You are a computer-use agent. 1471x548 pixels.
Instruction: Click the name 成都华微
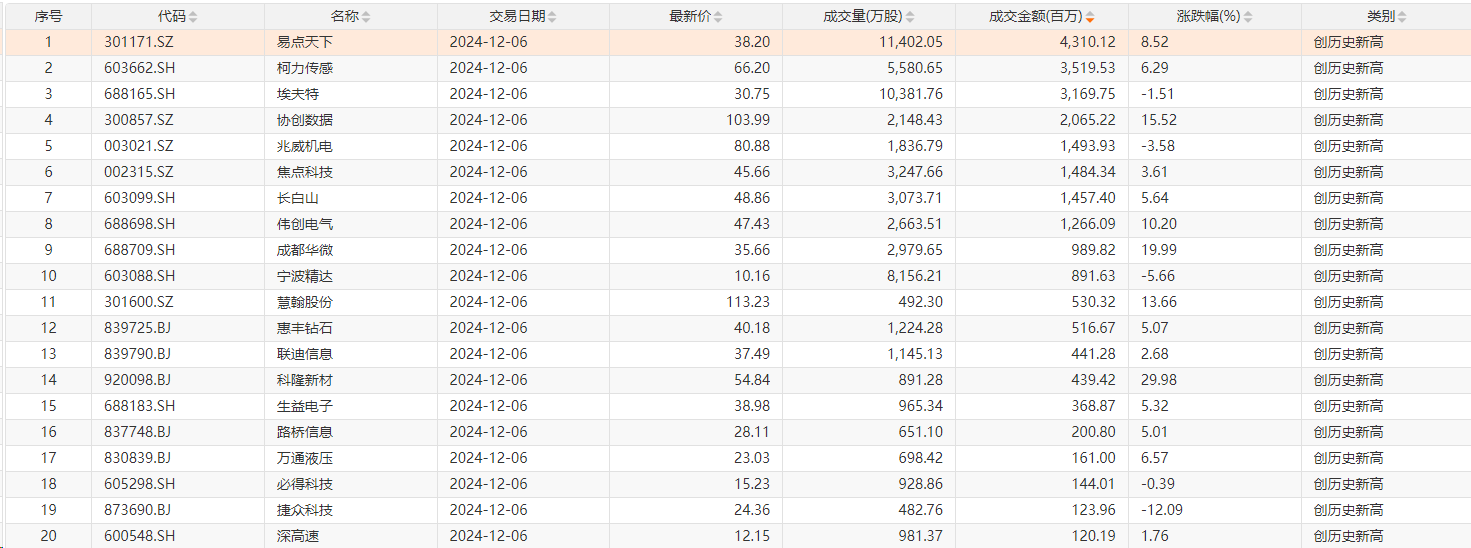click(305, 250)
